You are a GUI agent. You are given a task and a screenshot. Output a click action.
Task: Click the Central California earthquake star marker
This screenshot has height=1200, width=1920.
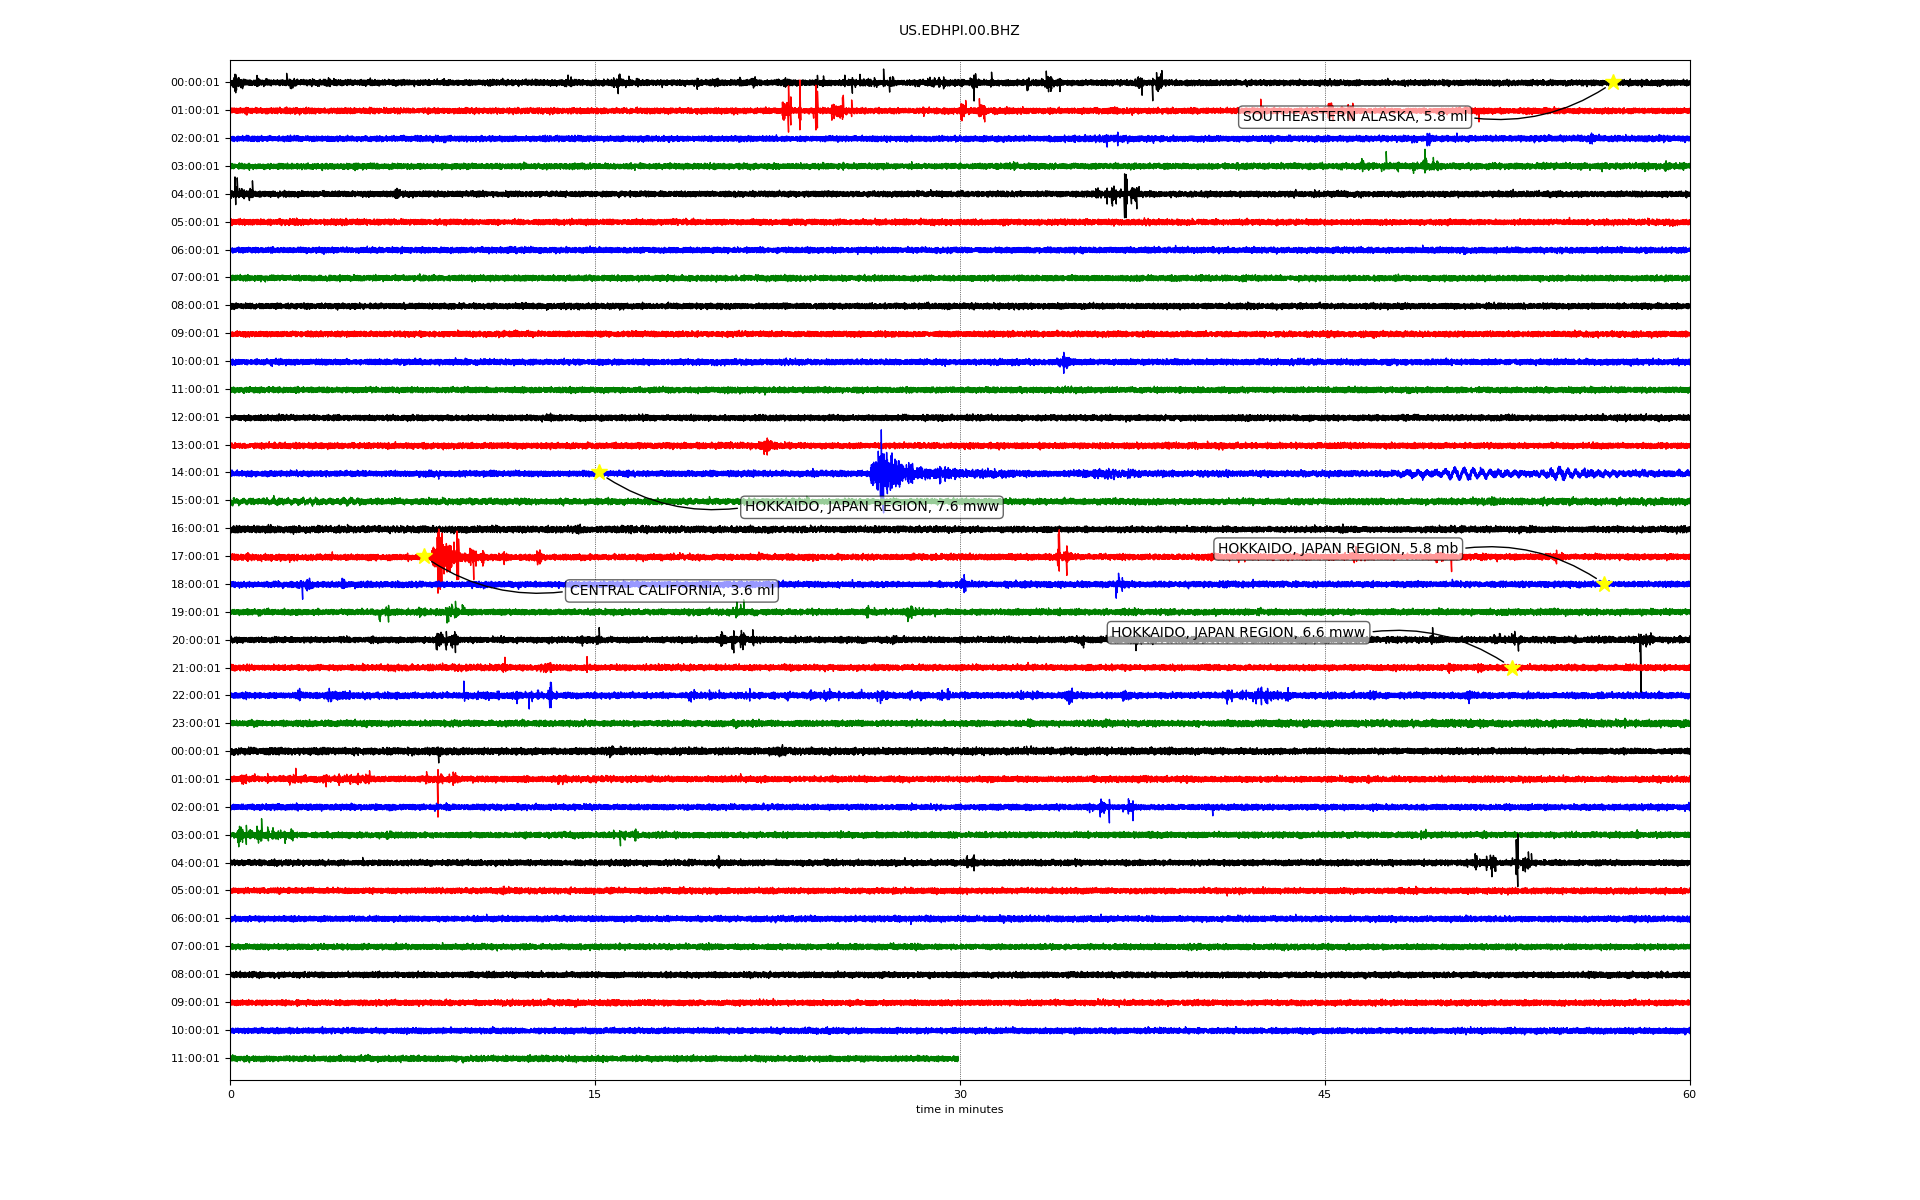coord(424,556)
